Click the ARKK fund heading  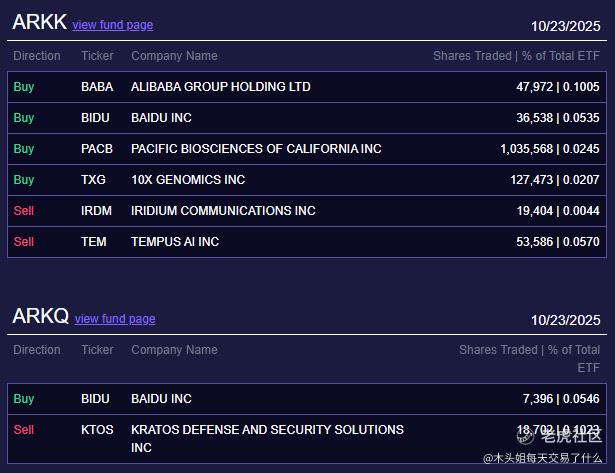click(x=39, y=23)
